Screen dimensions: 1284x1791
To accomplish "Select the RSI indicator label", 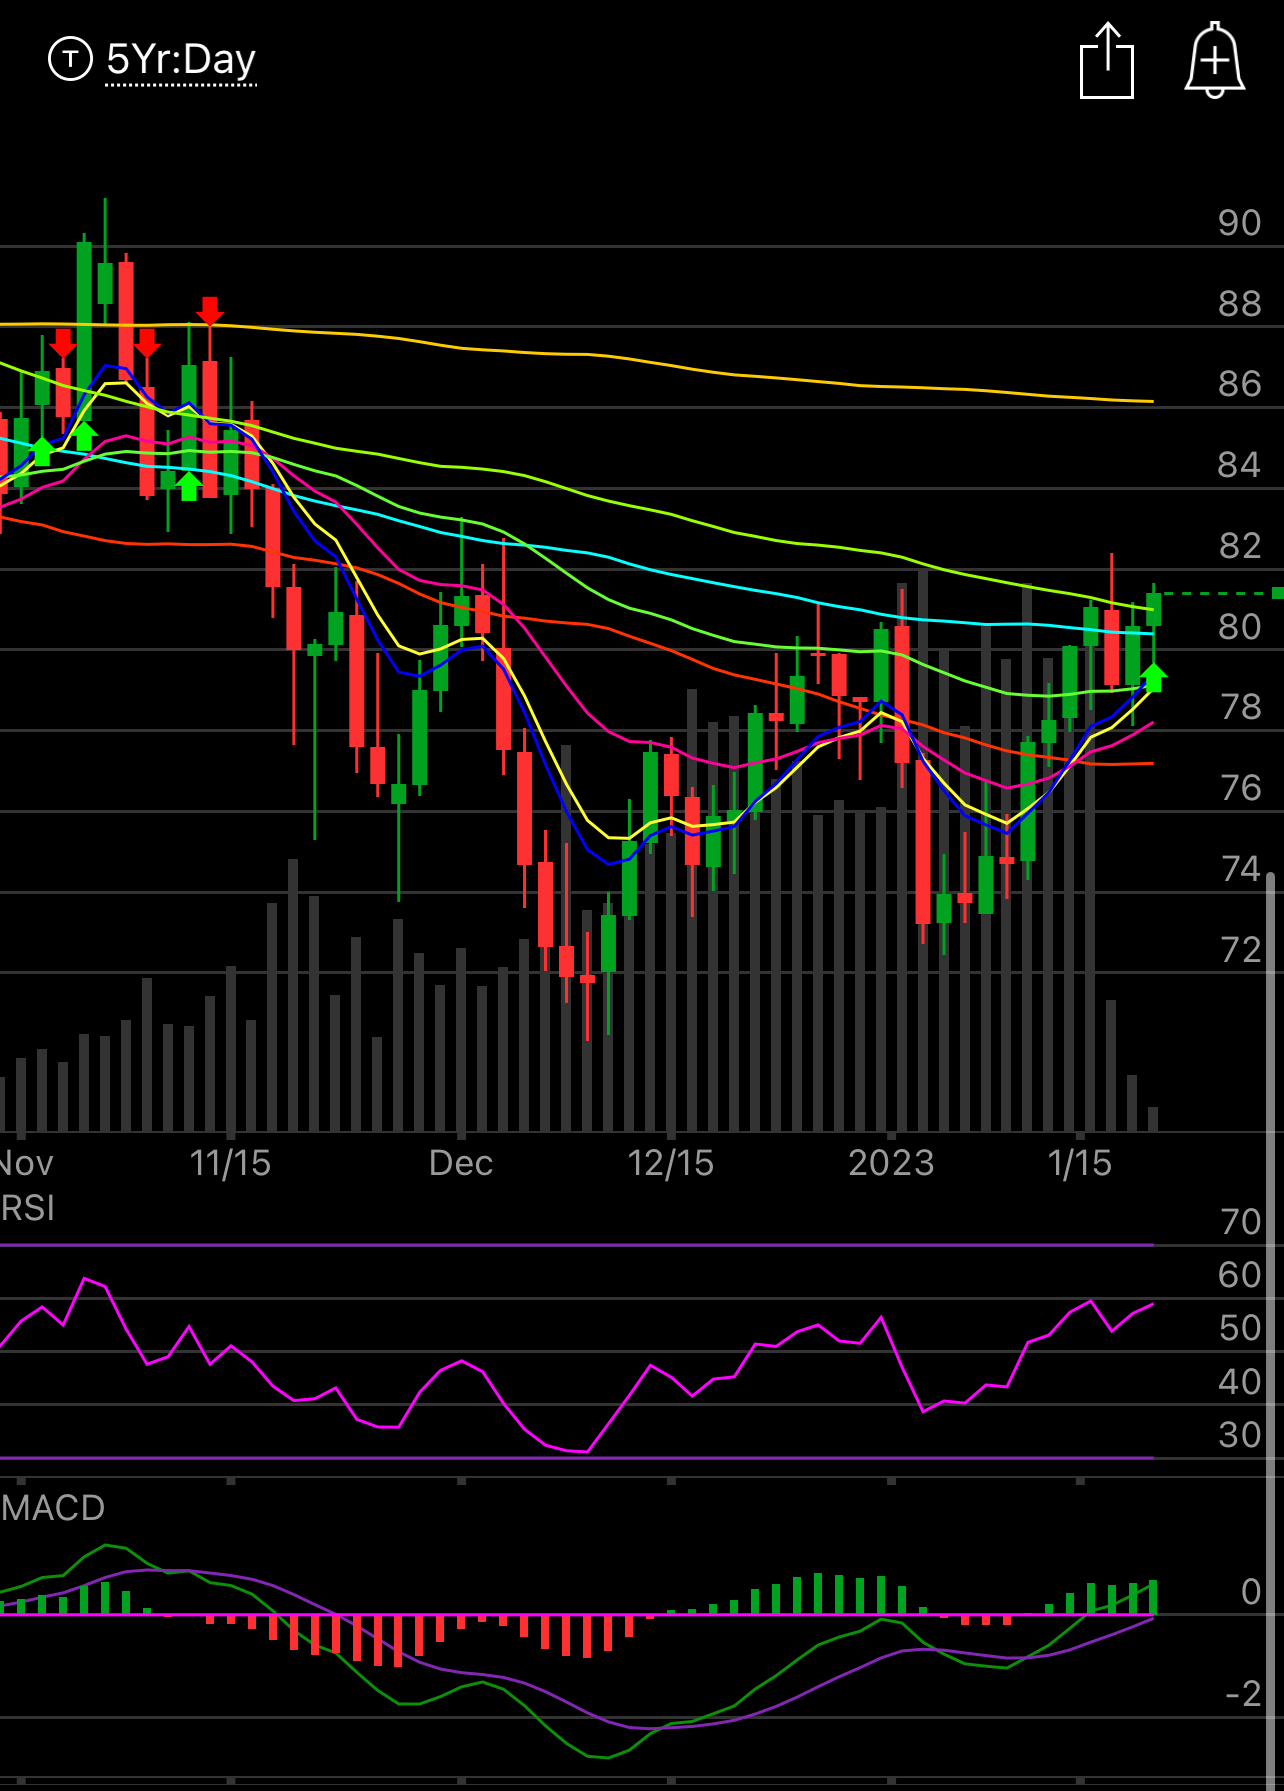I will [27, 1208].
